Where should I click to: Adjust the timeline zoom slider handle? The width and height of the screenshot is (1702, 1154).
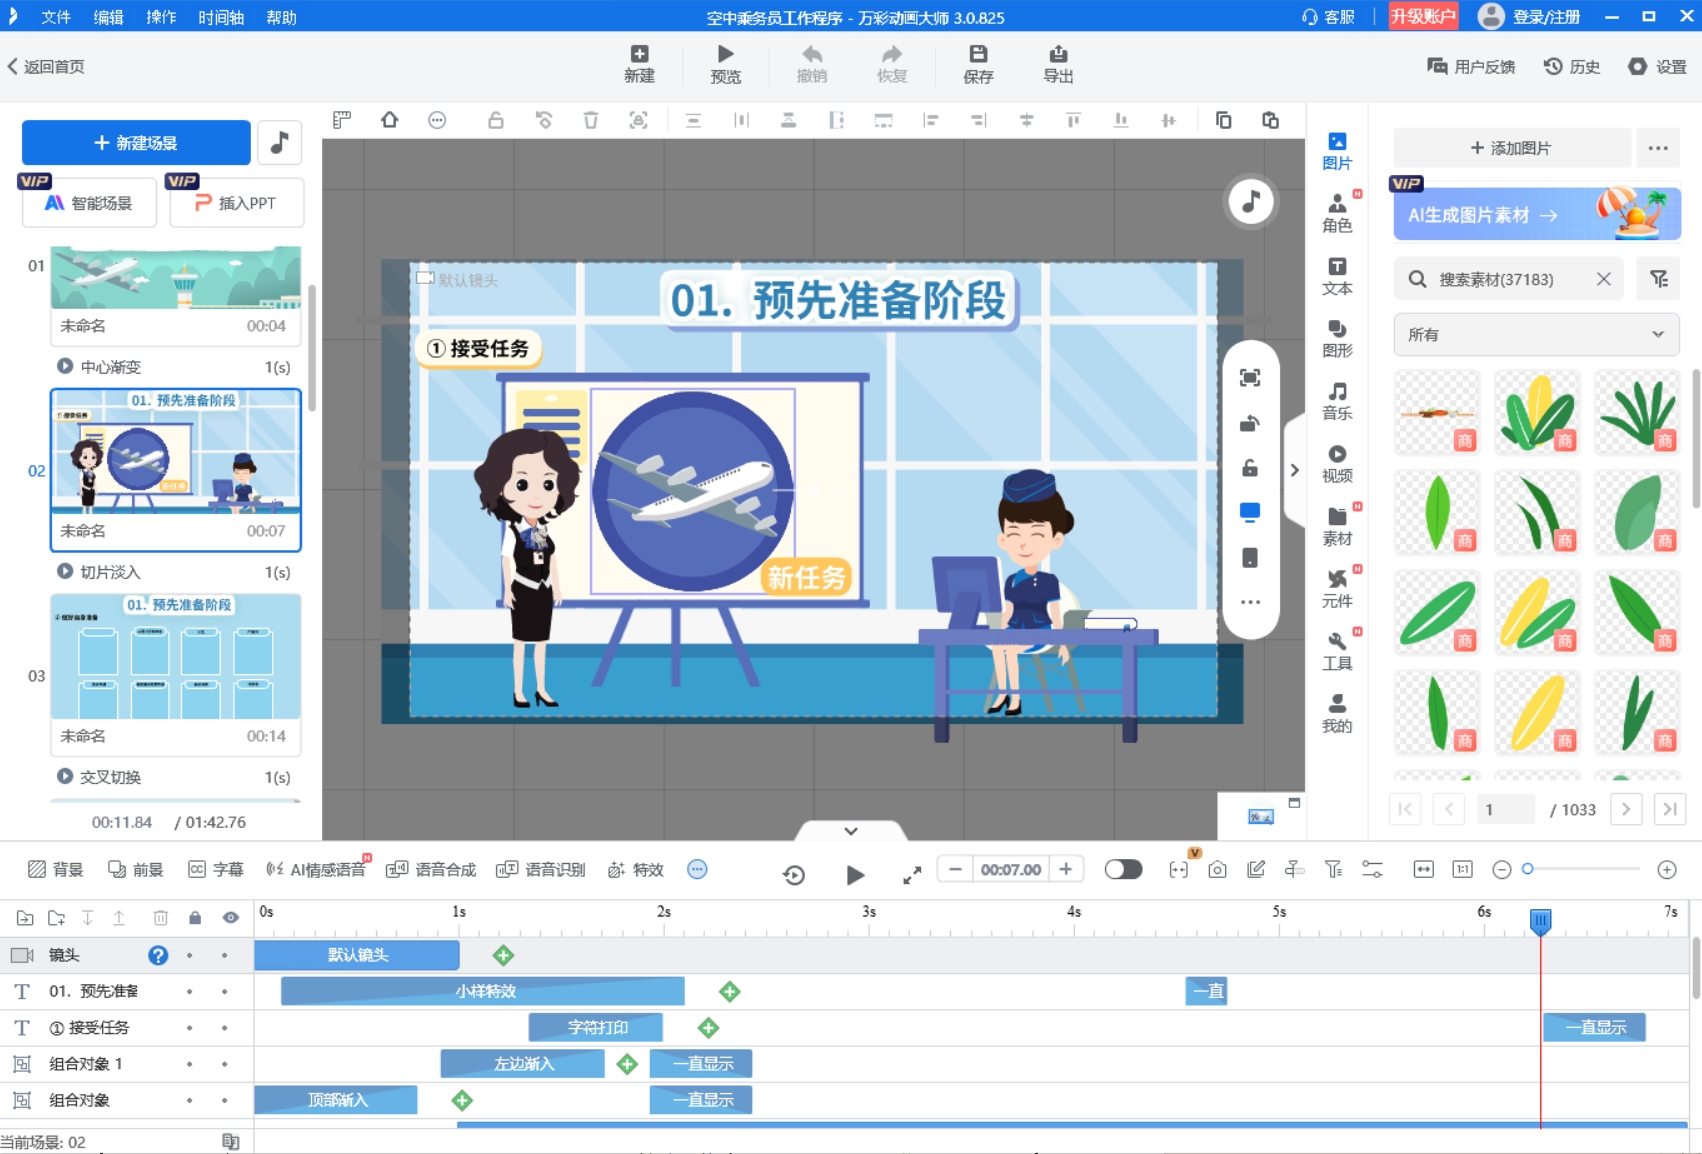1527,869
